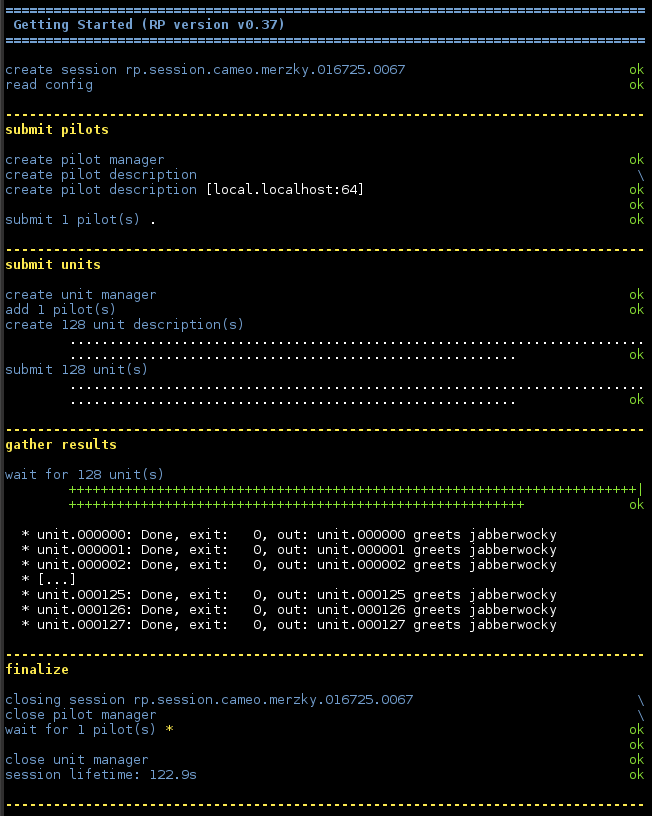Click the unit.000127 result line
The width and height of the screenshot is (652, 816).
pos(289,624)
